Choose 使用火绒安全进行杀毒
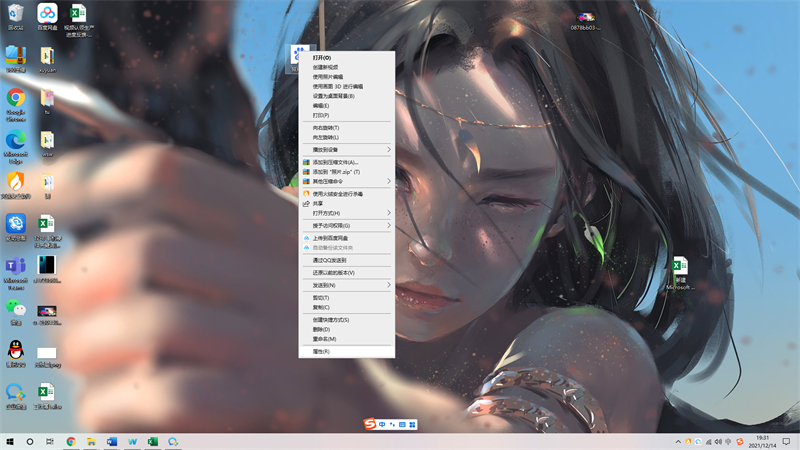Viewport: 800px width, 450px height. tap(346, 194)
